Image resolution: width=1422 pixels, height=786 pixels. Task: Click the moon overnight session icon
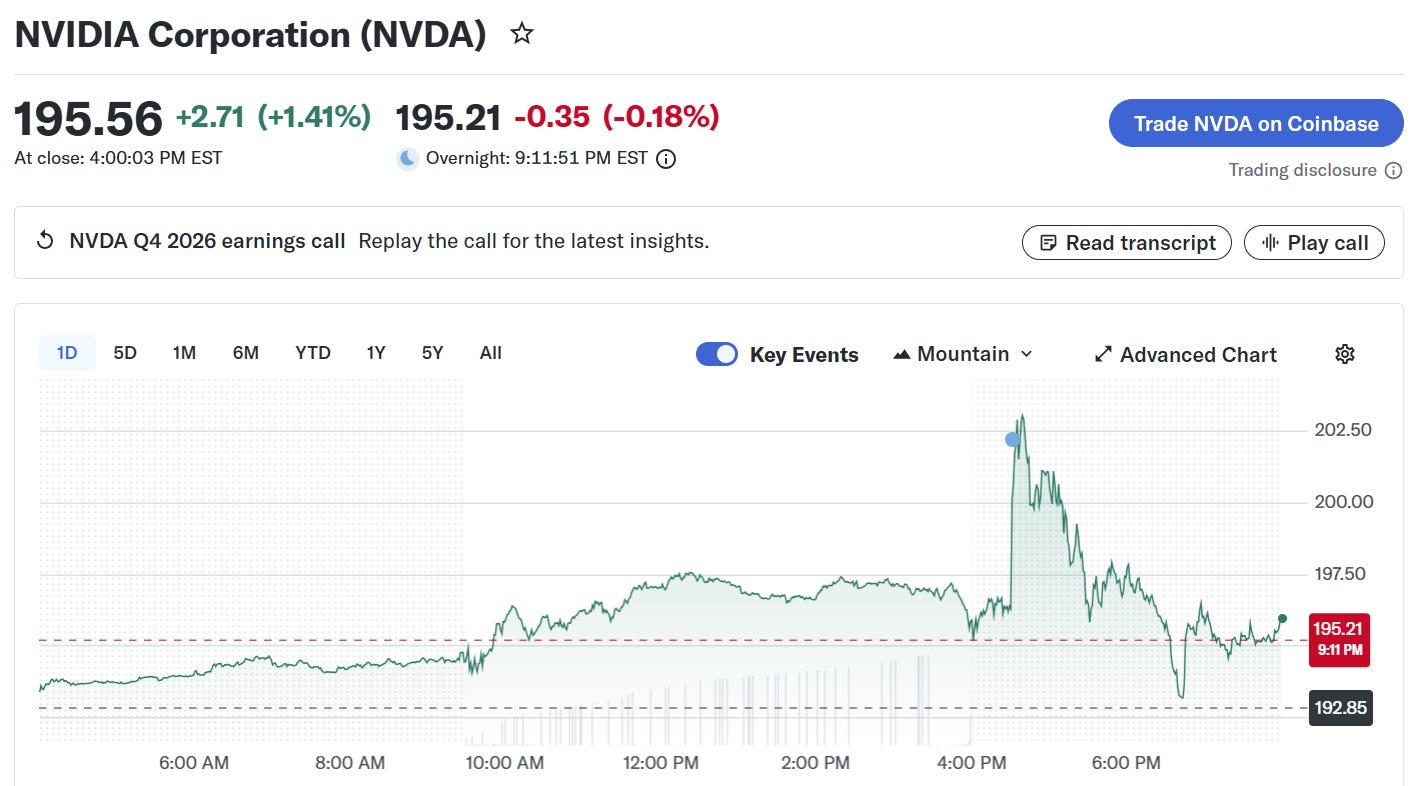[x=407, y=159]
